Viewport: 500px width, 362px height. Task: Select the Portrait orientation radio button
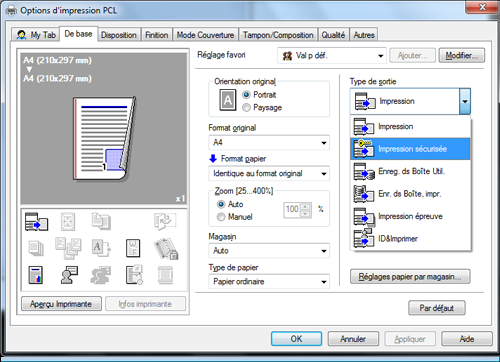pyautogui.click(x=246, y=95)
